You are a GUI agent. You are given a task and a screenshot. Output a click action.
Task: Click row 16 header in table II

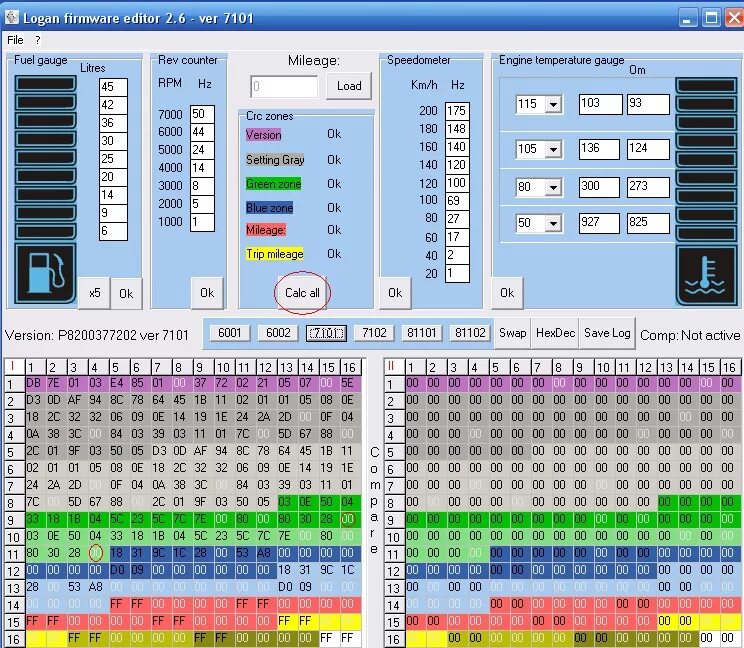(x=393, y=639)
